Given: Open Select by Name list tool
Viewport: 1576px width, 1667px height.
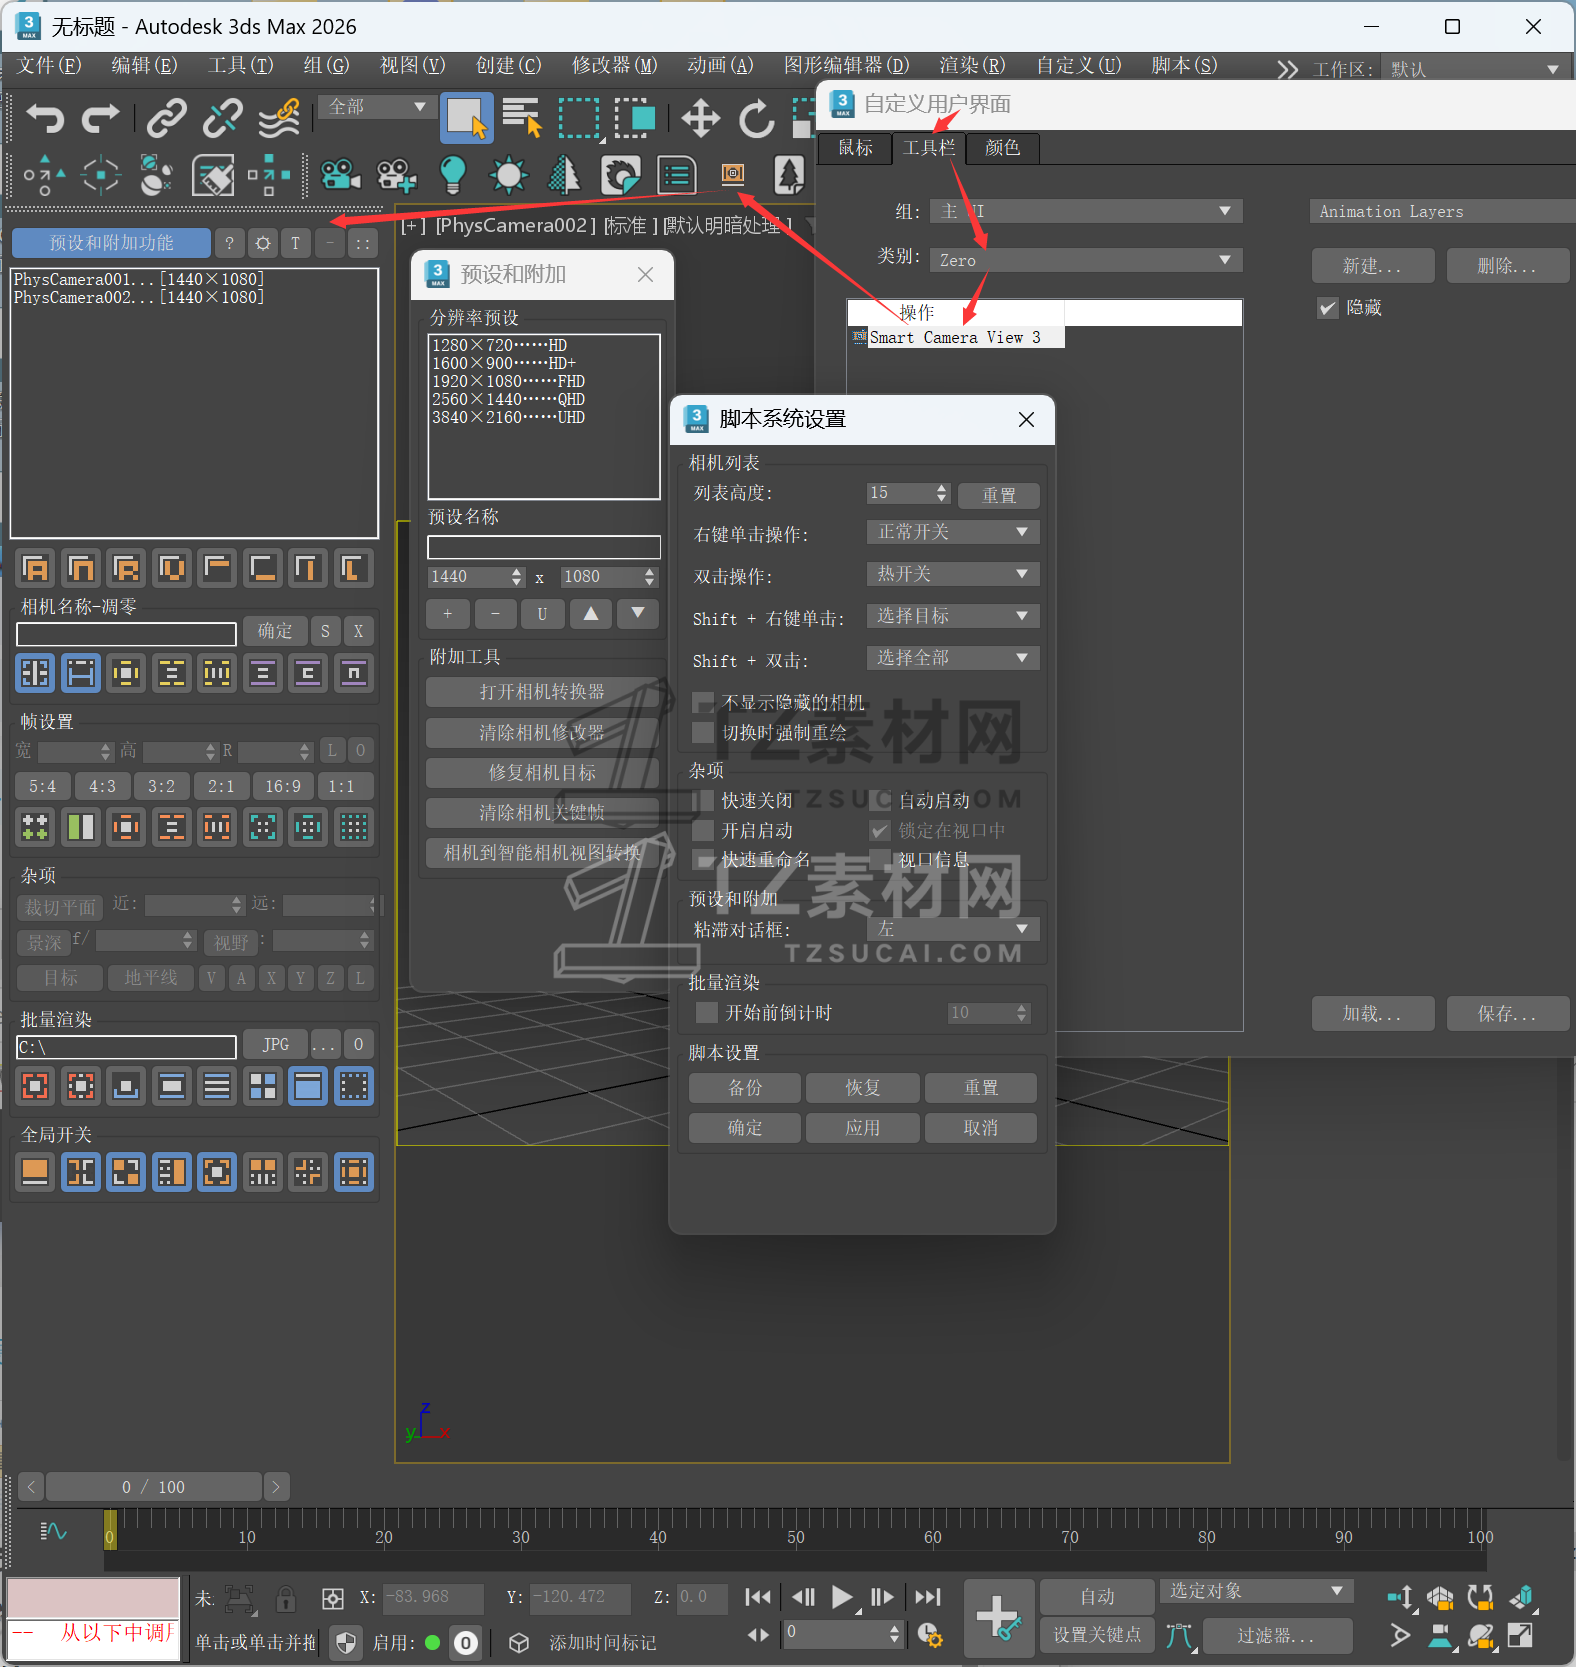Looking at the screenshot, I should pyautogui.click(x=521, y=118).
